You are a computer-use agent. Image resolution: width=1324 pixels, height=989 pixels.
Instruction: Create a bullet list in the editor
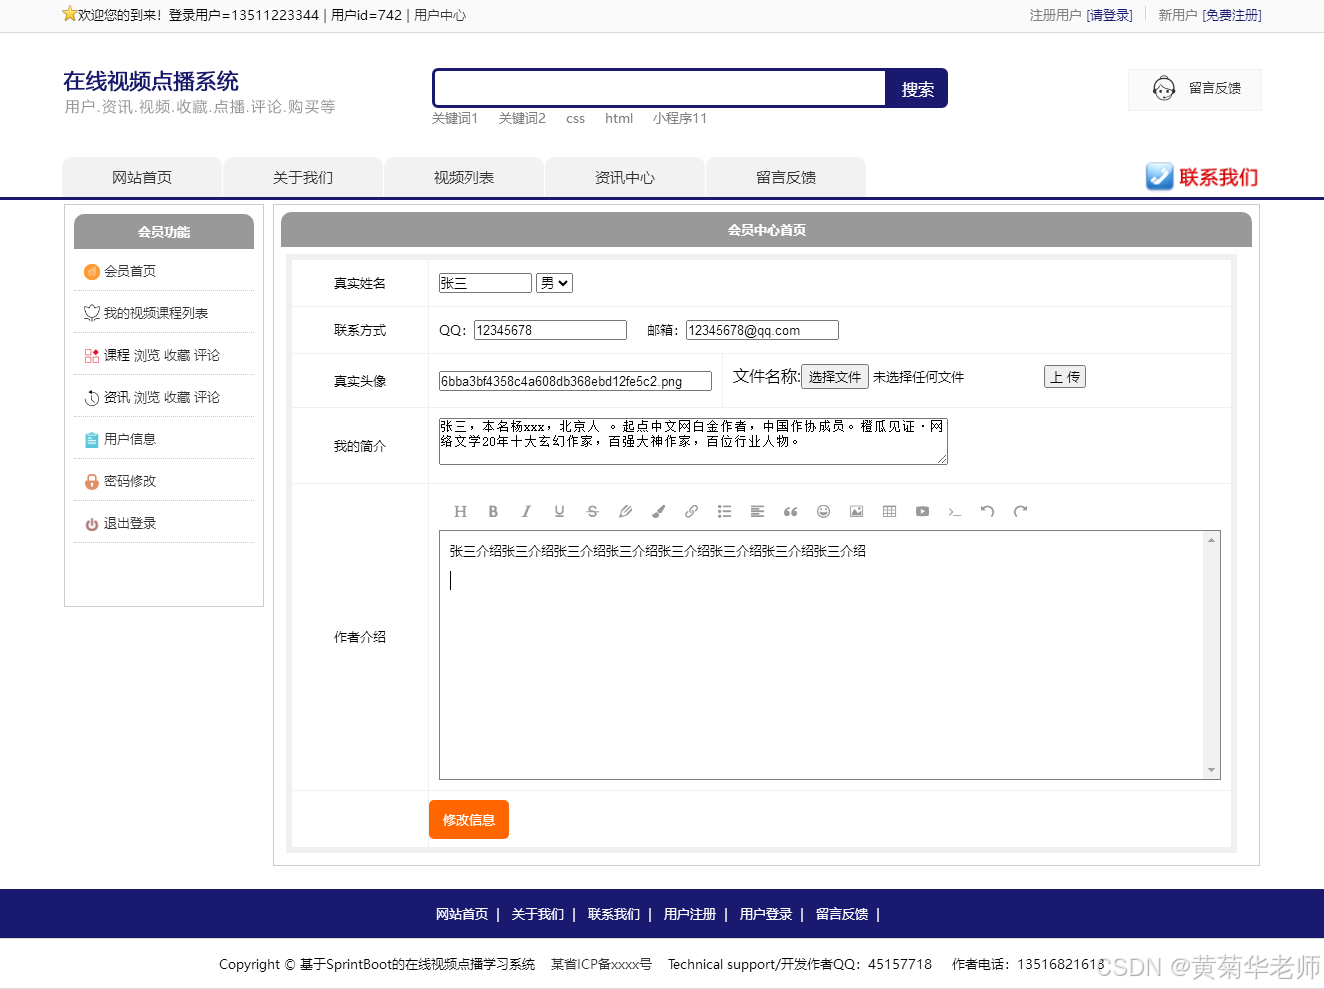pyautogui.click(x=724, y=511)
